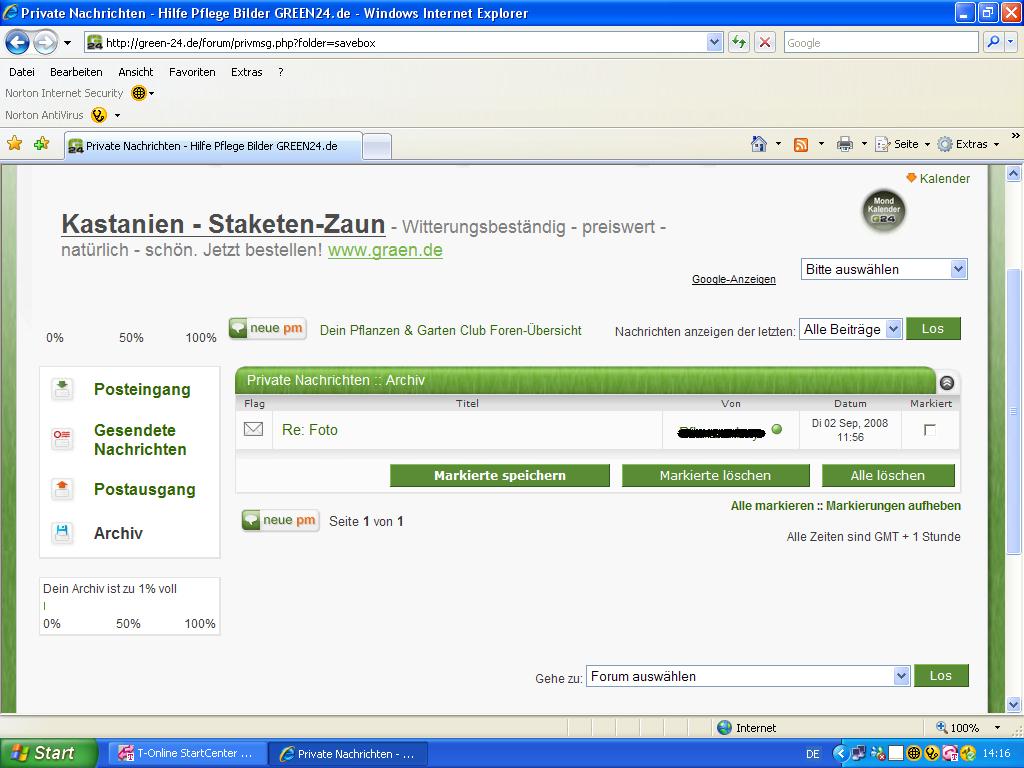Tick the Markiert checkbox for Re: Foto

(930, 430)
